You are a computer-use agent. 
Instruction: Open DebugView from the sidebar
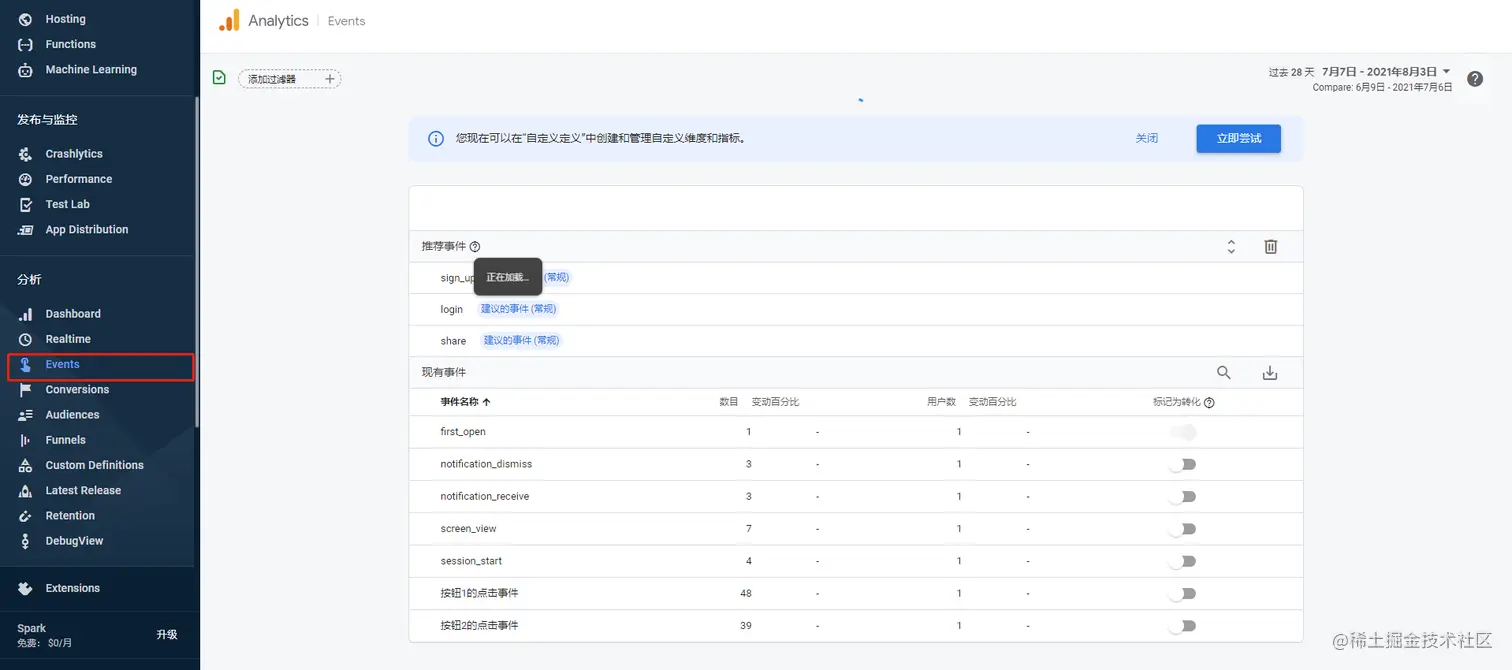75,540
